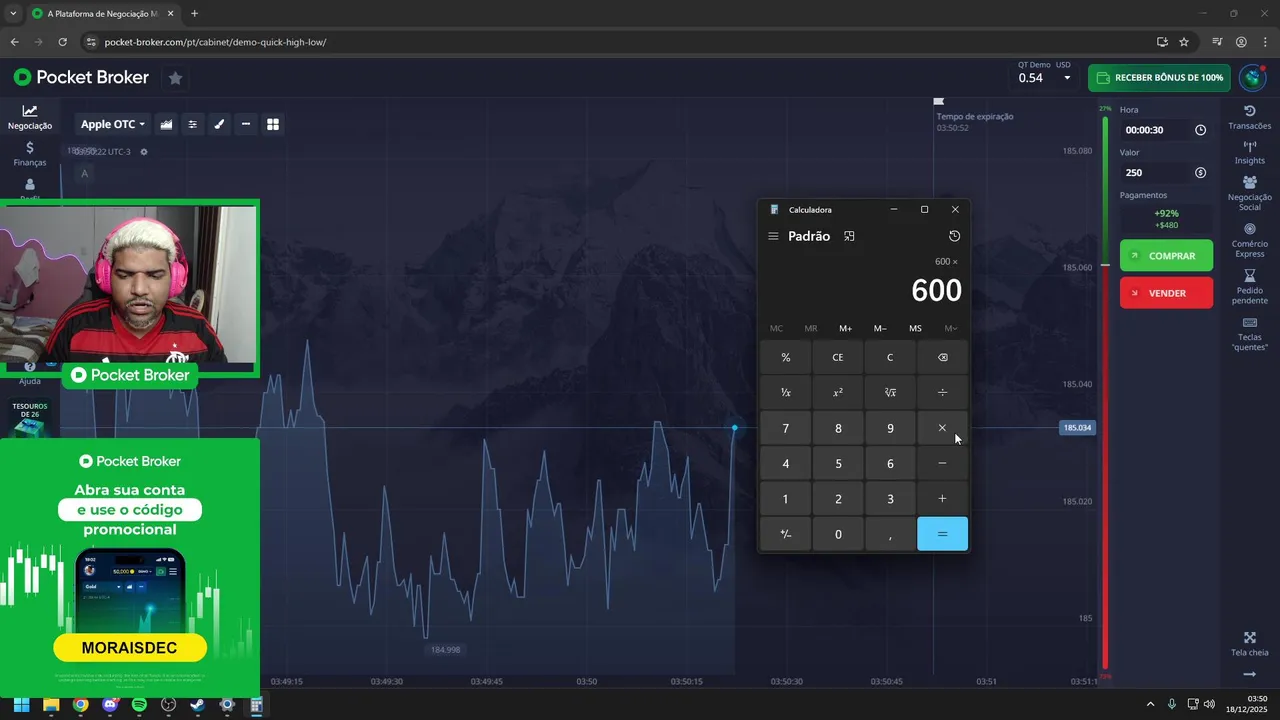Click the VENDER sell button
Screen dimensions: 1280x720
pos(1166,293)
